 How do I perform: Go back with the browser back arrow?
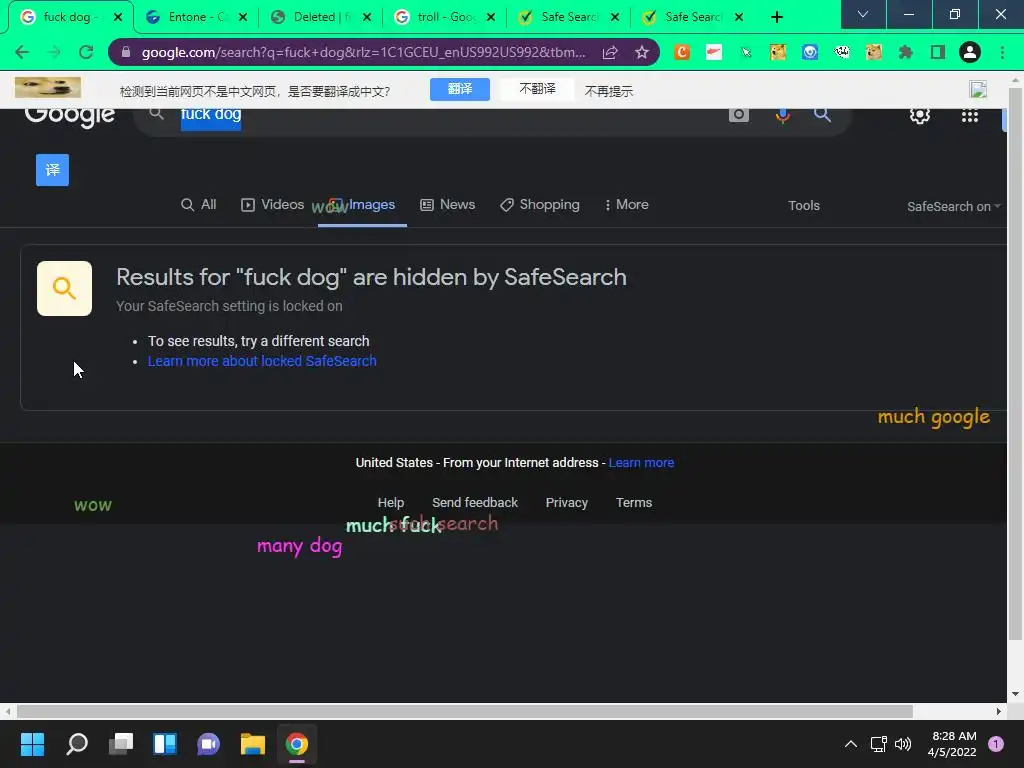[x=22, y=52]
